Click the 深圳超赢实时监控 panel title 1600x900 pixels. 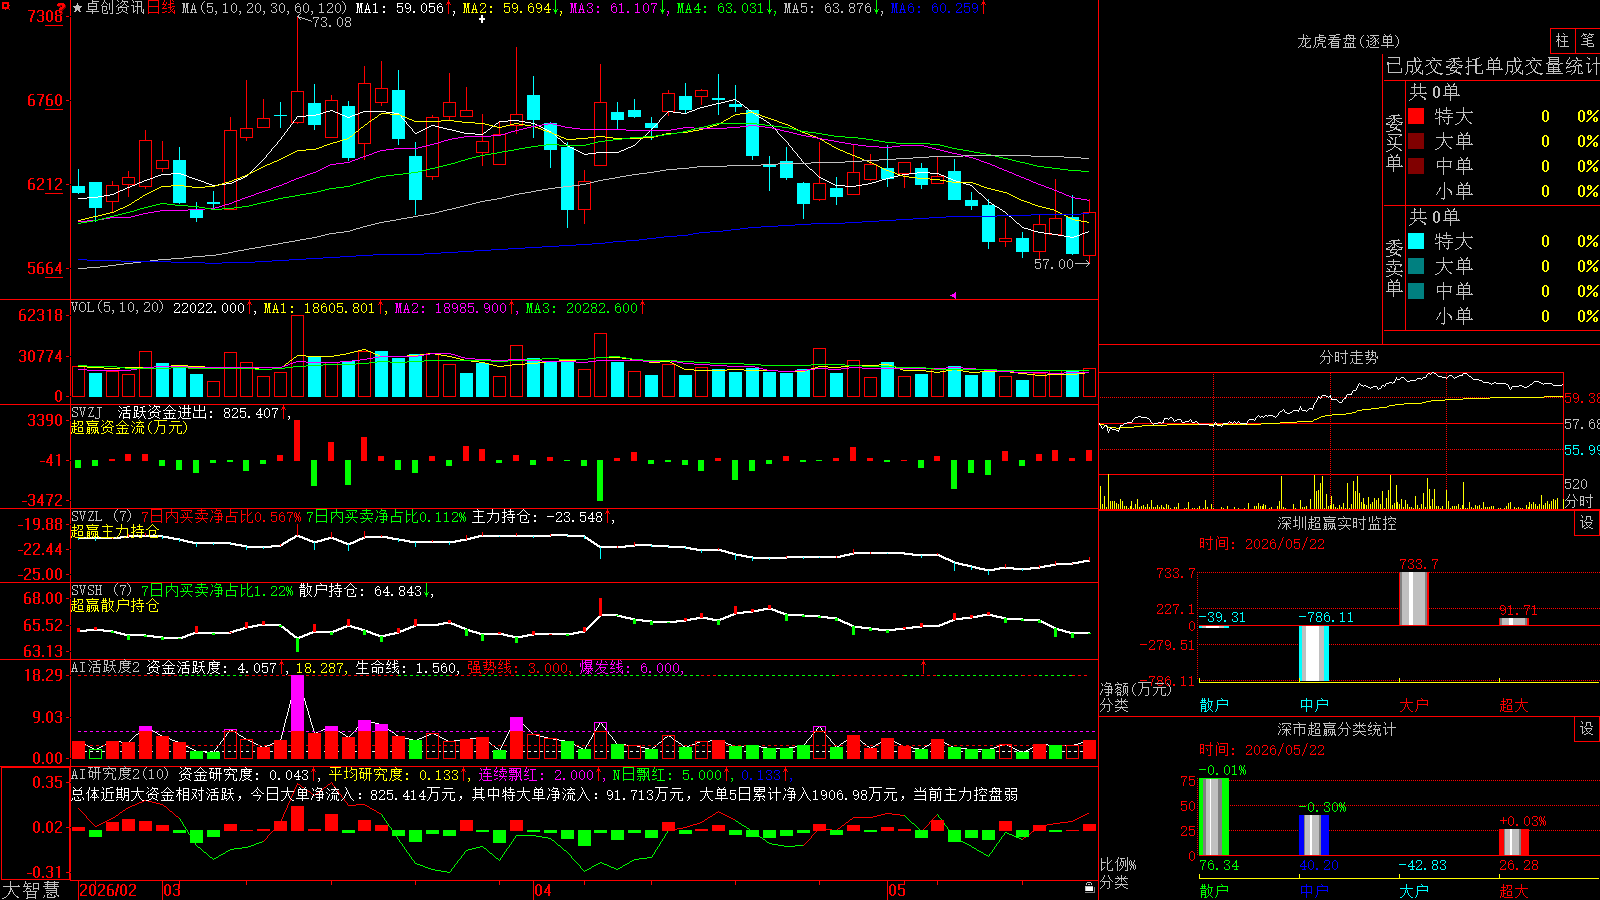tap(1336, 523)
